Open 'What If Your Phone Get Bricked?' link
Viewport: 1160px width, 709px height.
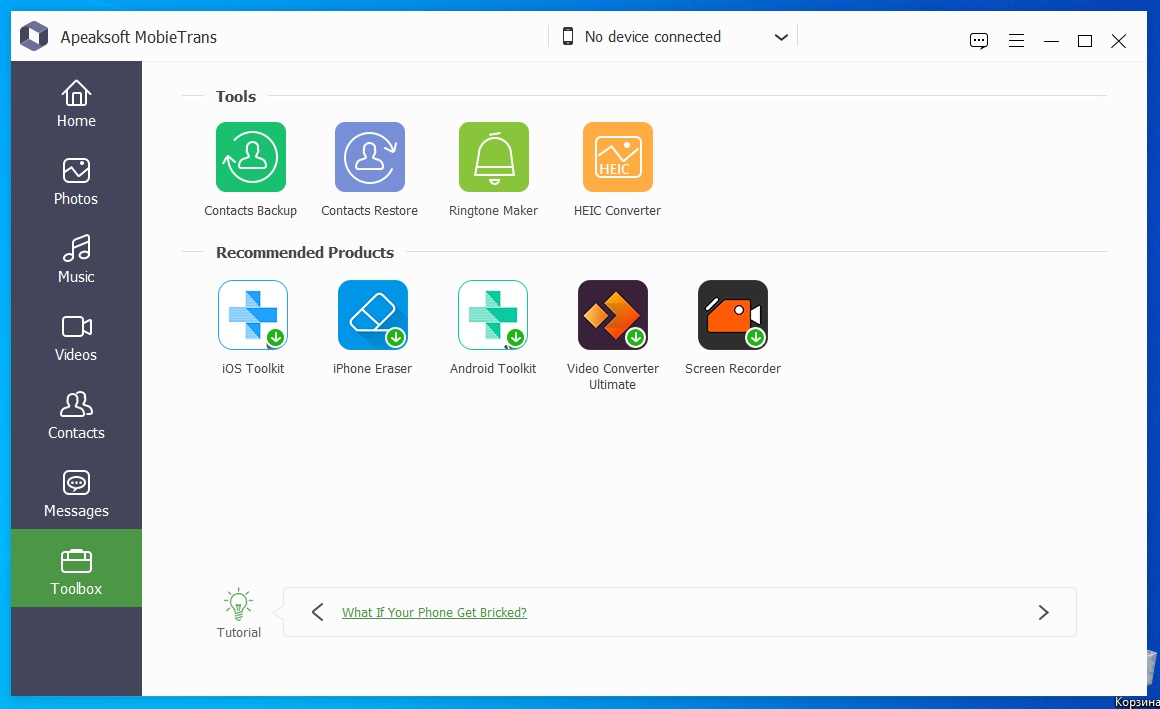pyautogui.click(x=434, y=613)
